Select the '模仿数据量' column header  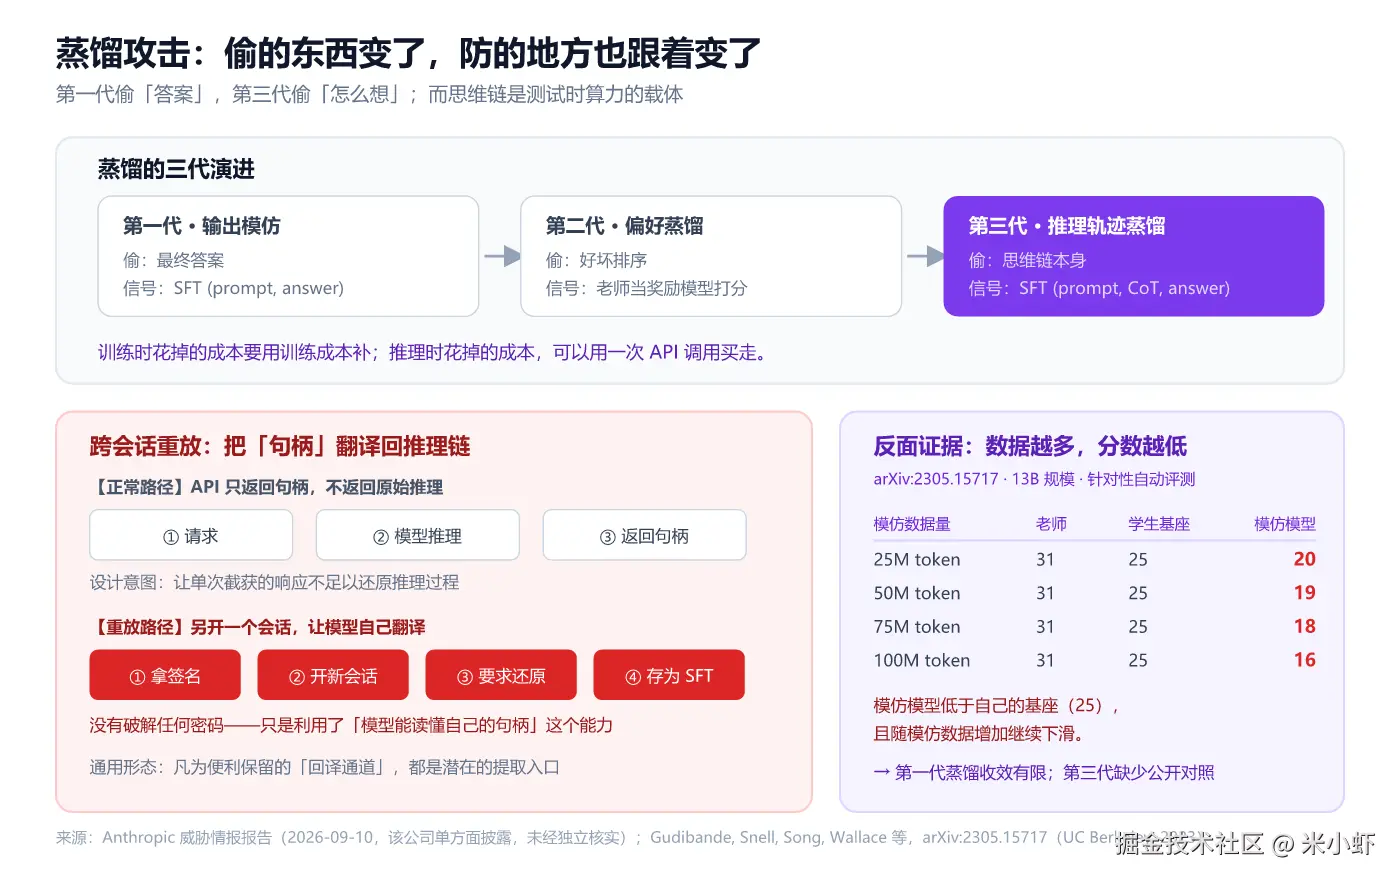912,524
